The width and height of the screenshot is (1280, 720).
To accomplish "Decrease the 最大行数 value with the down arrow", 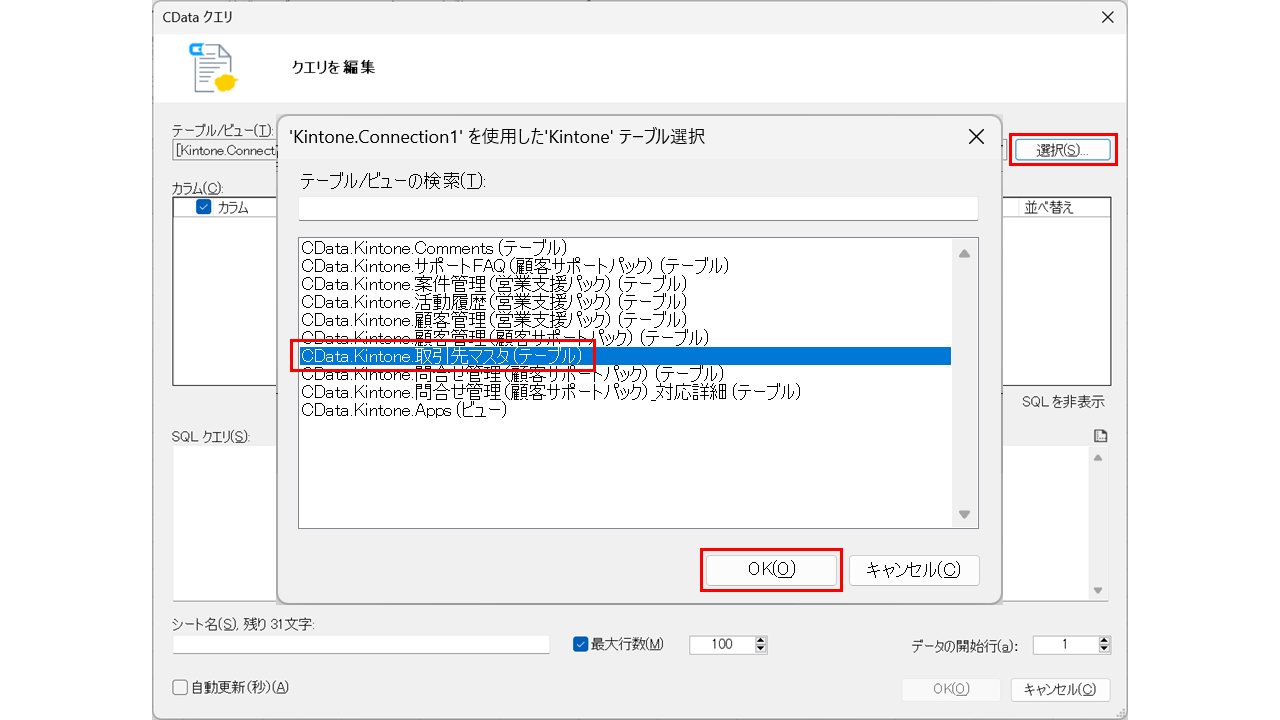I will pyautogui.click(x=761, y=649).
